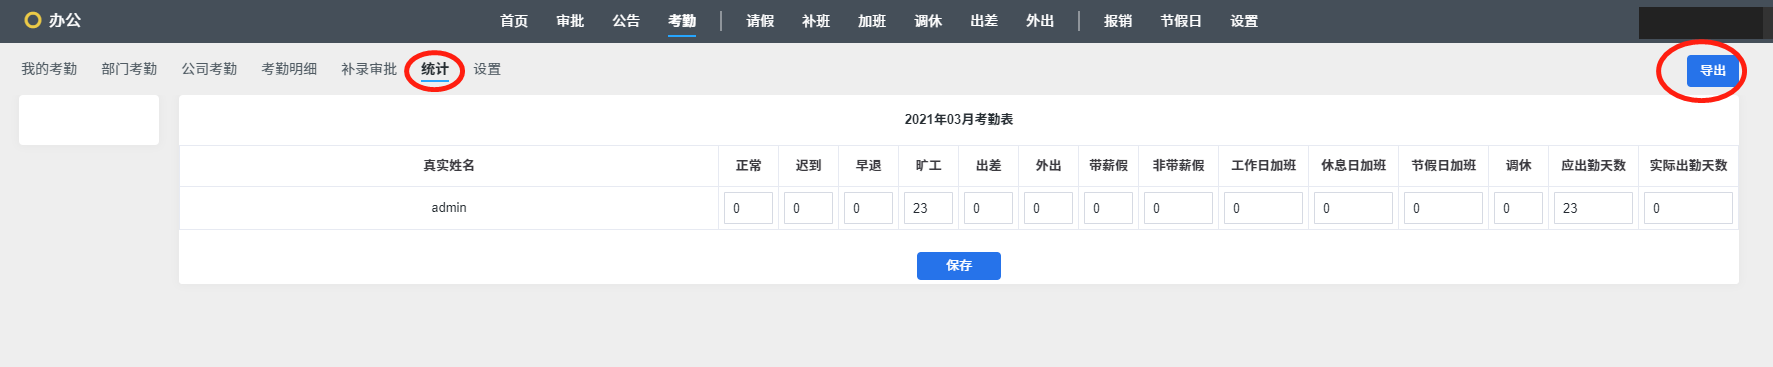Open the 审批 menu
The width and height of the screenshot is (1773, 367).
570,21
